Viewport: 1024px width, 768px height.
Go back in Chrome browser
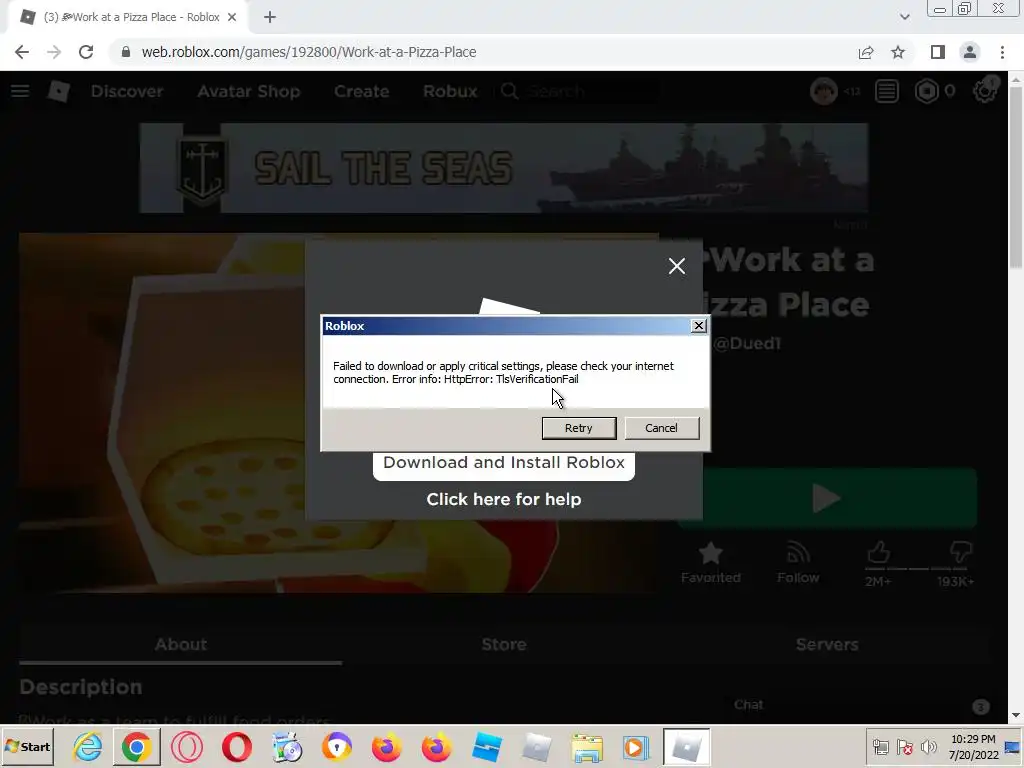coord(22,52)
